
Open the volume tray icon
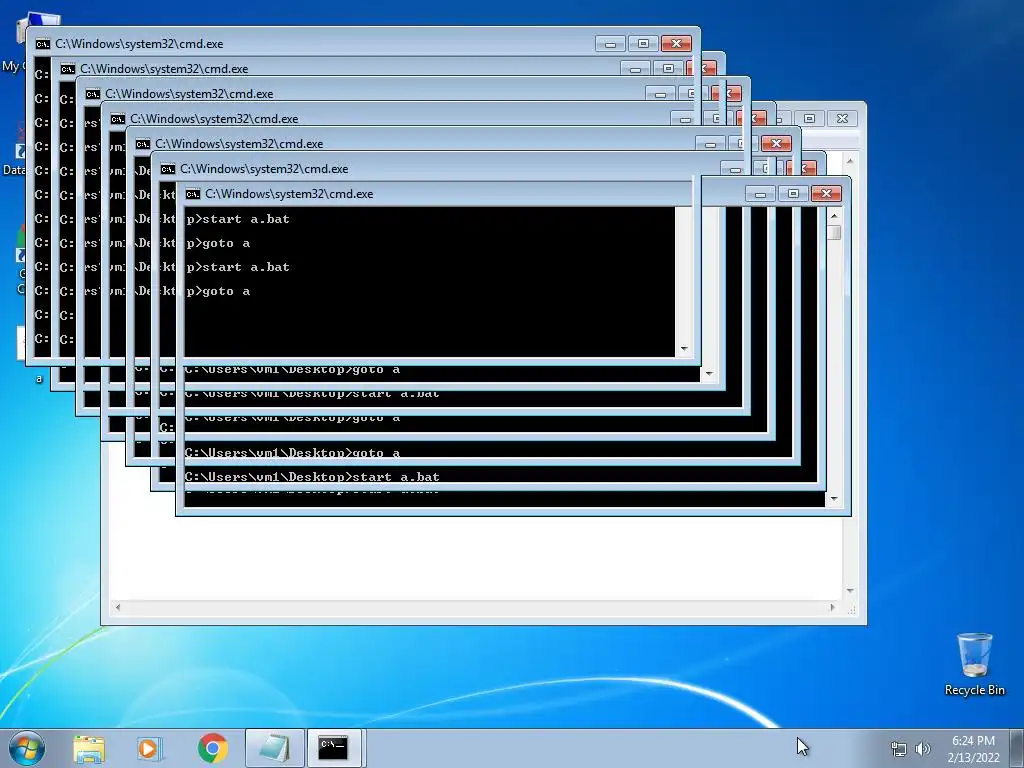click(923, 749)
